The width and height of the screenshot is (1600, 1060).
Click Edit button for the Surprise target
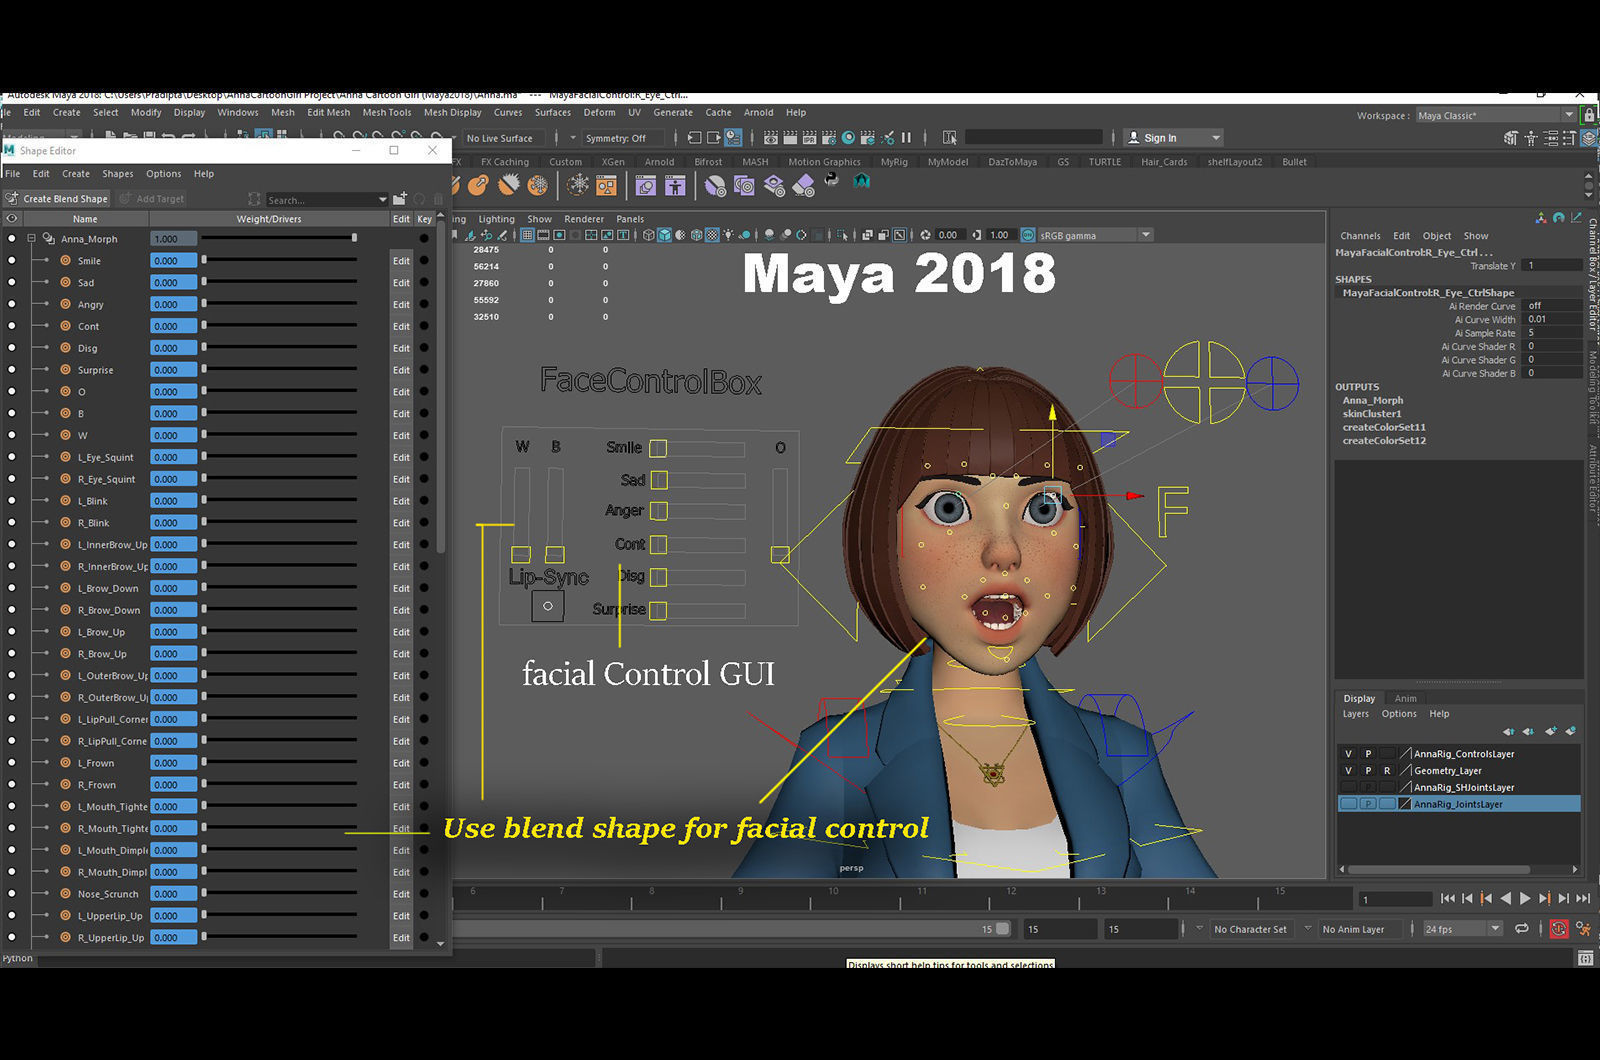pos(401,370)
